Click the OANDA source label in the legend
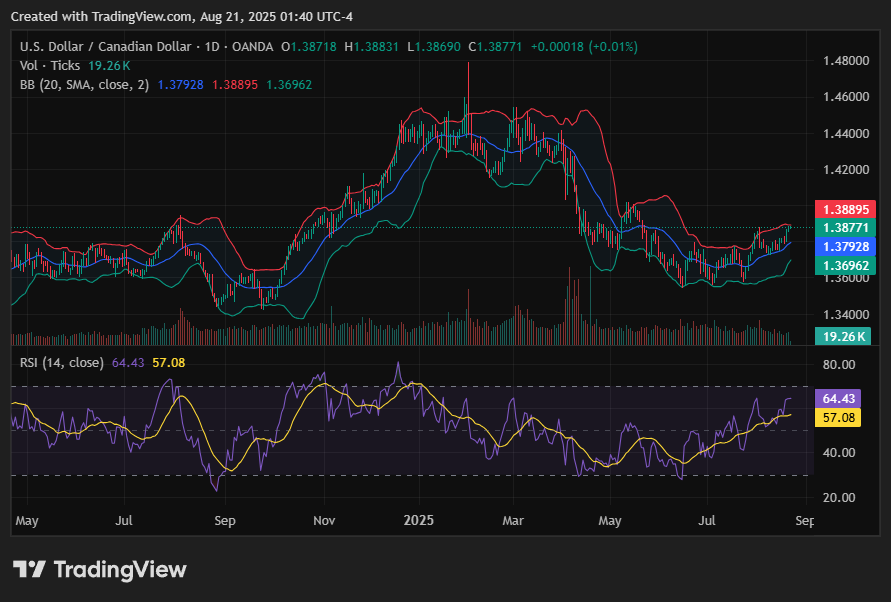The width and height of the screenshot is (891, 602). click(x=252, y=47)
